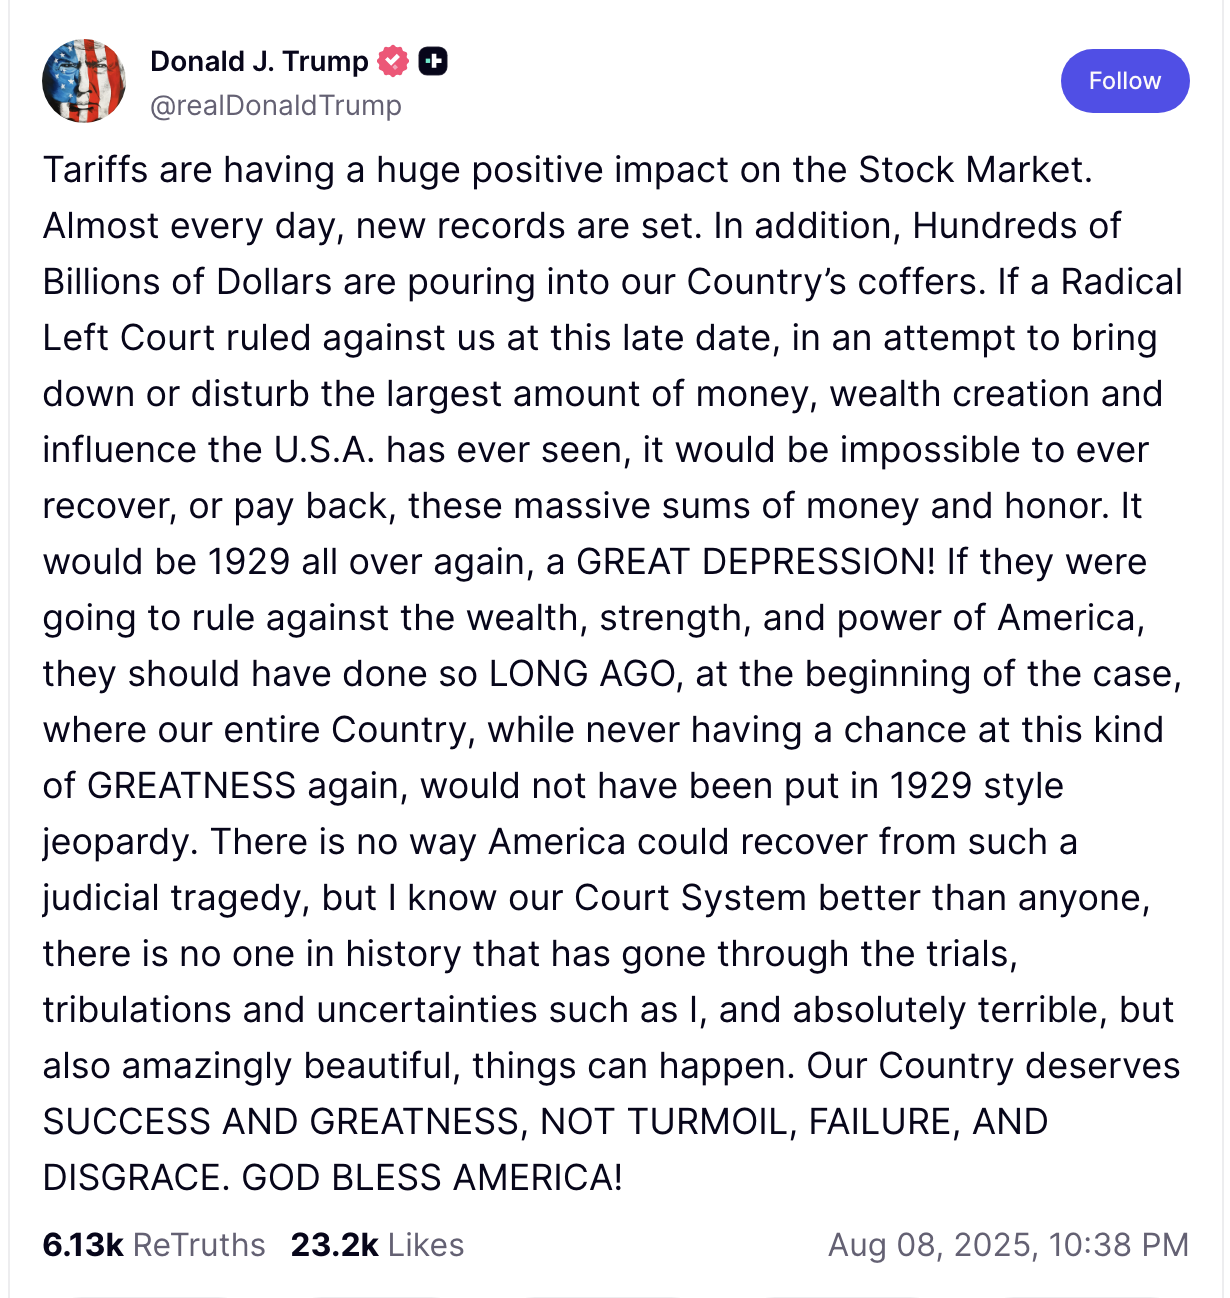Click the 'Likes' label
The height and width of the screenshot is (1298, 1230).
tap(426, 1245)
